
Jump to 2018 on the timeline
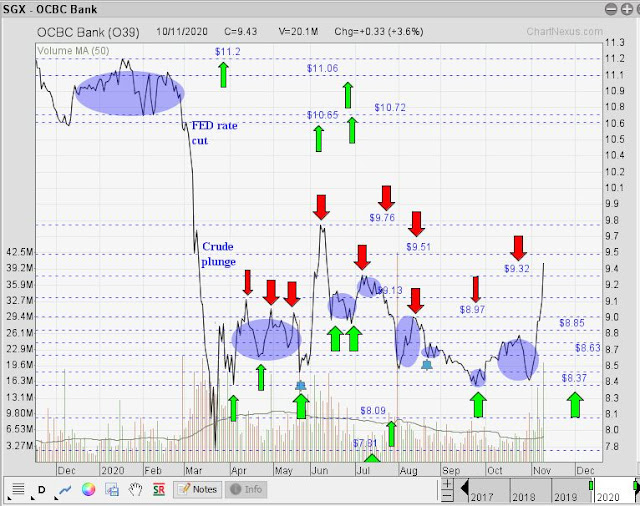click(x=523, y=497)
